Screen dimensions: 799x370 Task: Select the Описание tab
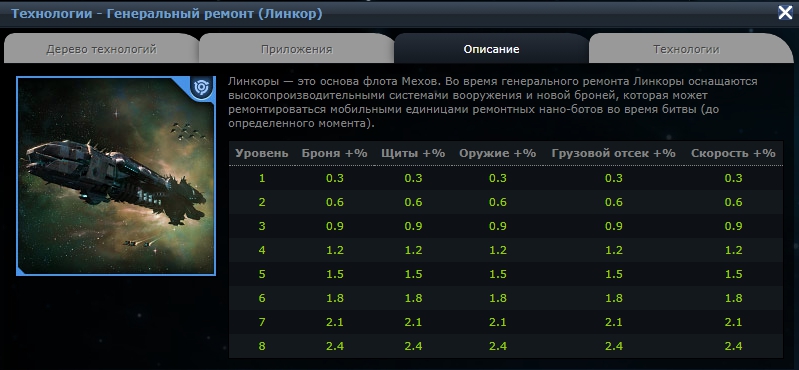[491, 49]
